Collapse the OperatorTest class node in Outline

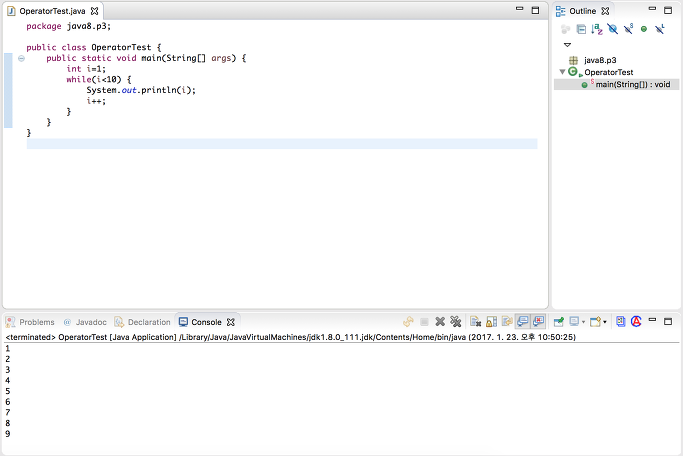[x=562, y=72]
